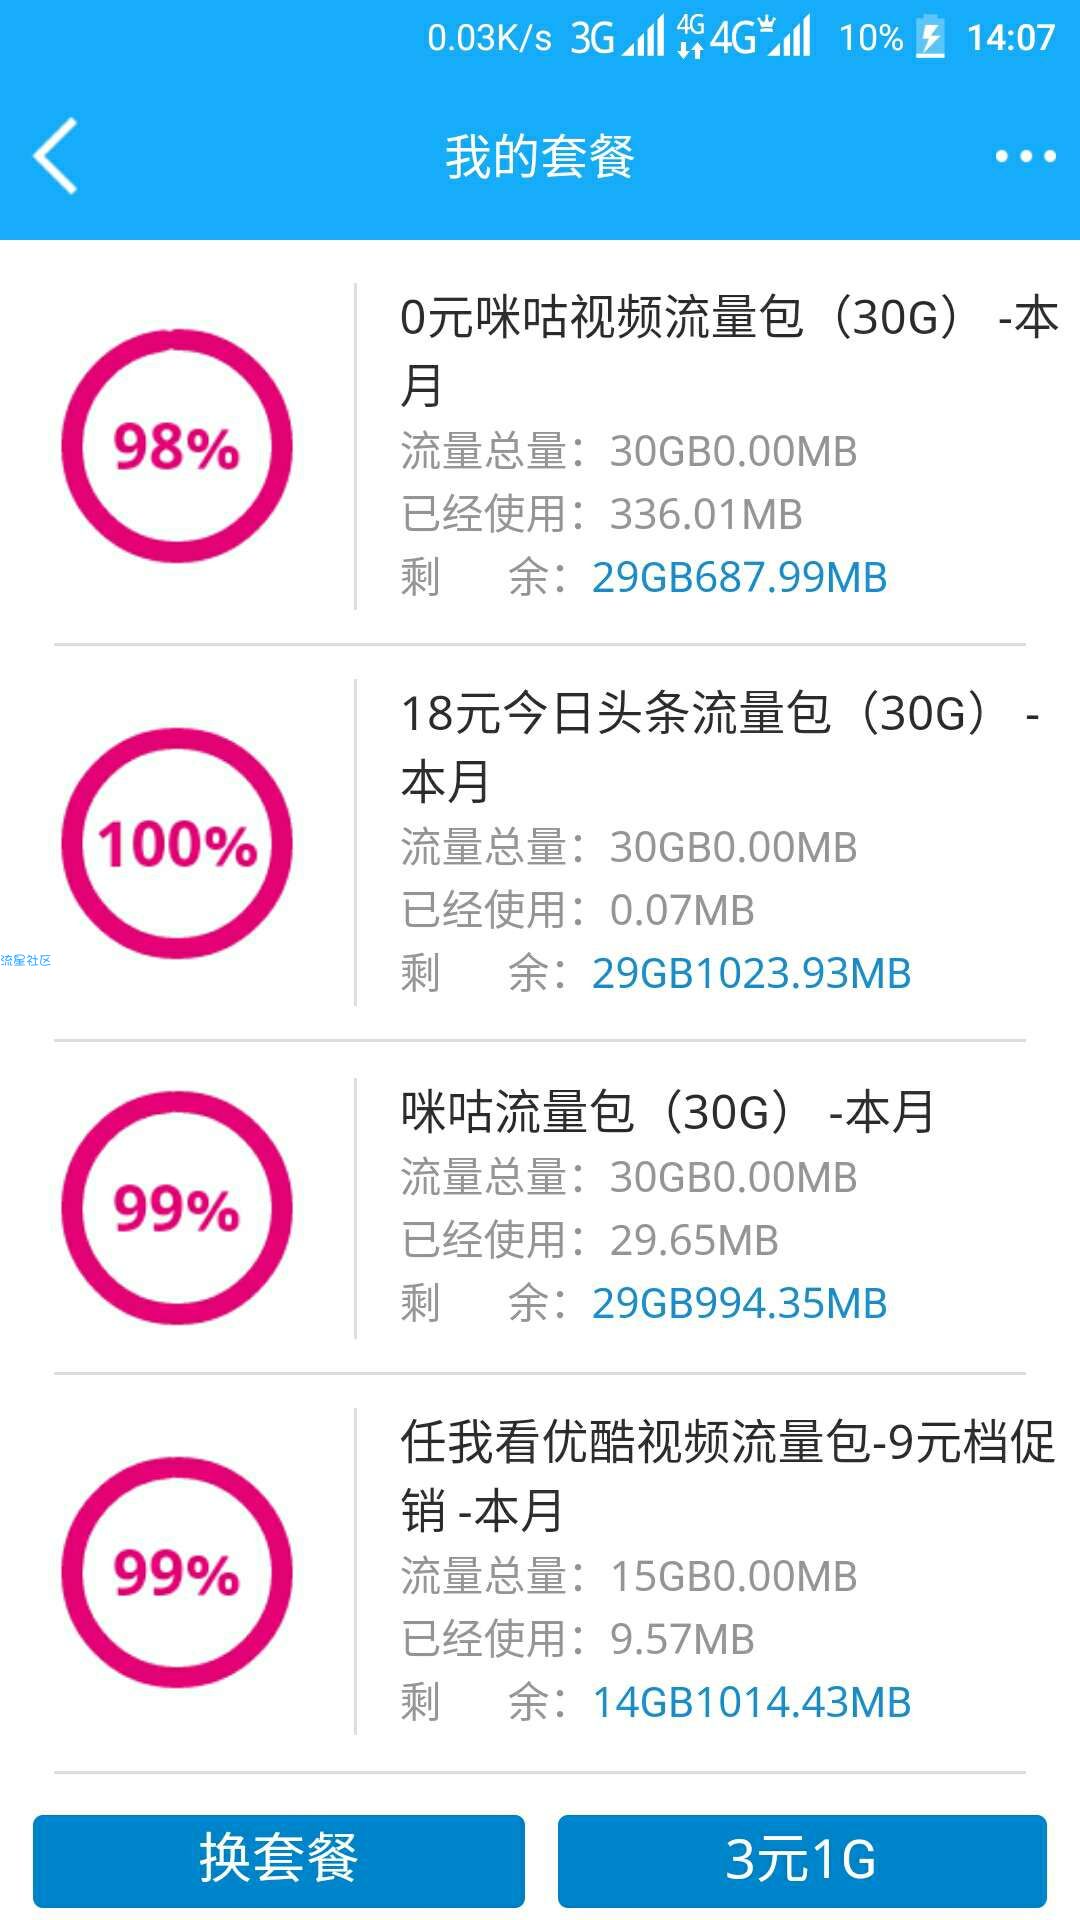Tap the remaining 14GB1014.43MB value

[752, 1703]
